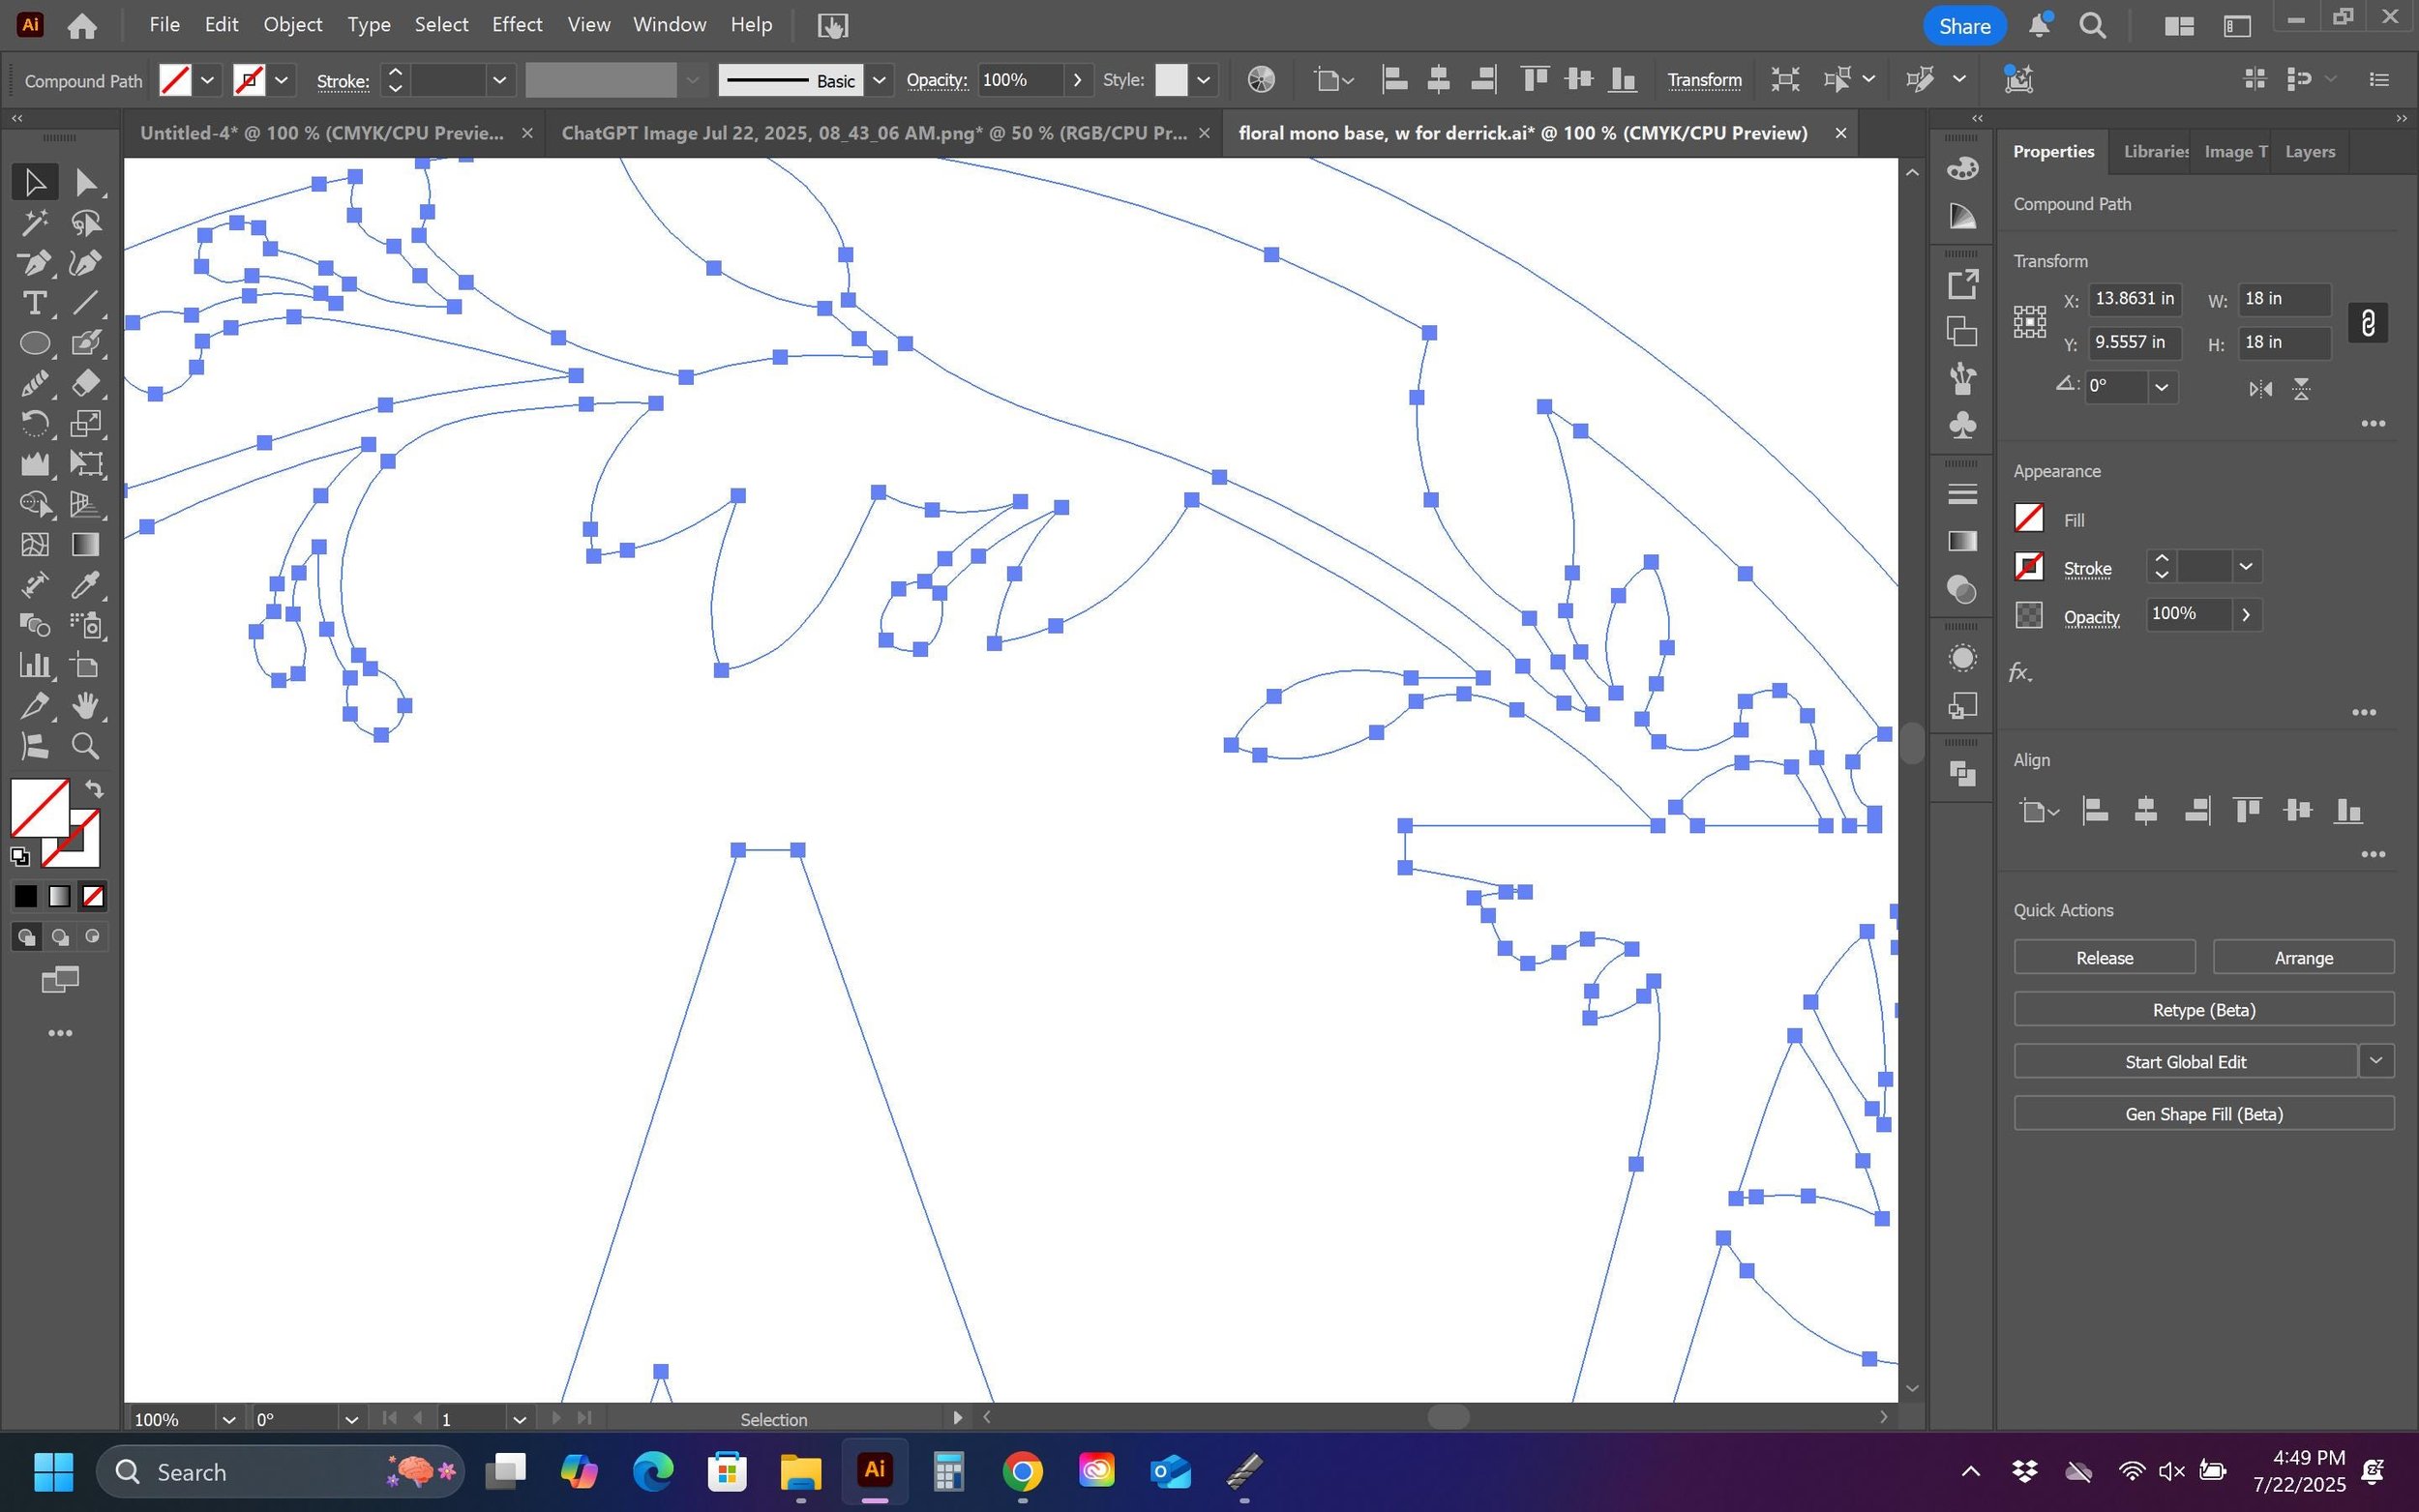The image size is (2419, 1512).
Task: Select the Eyedropper tool
Action: (85, 585)
